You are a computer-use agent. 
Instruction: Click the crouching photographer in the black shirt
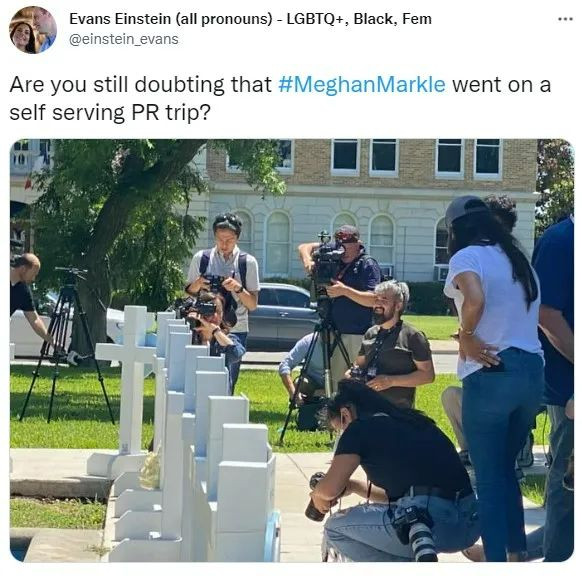click(x=393, y=471)
